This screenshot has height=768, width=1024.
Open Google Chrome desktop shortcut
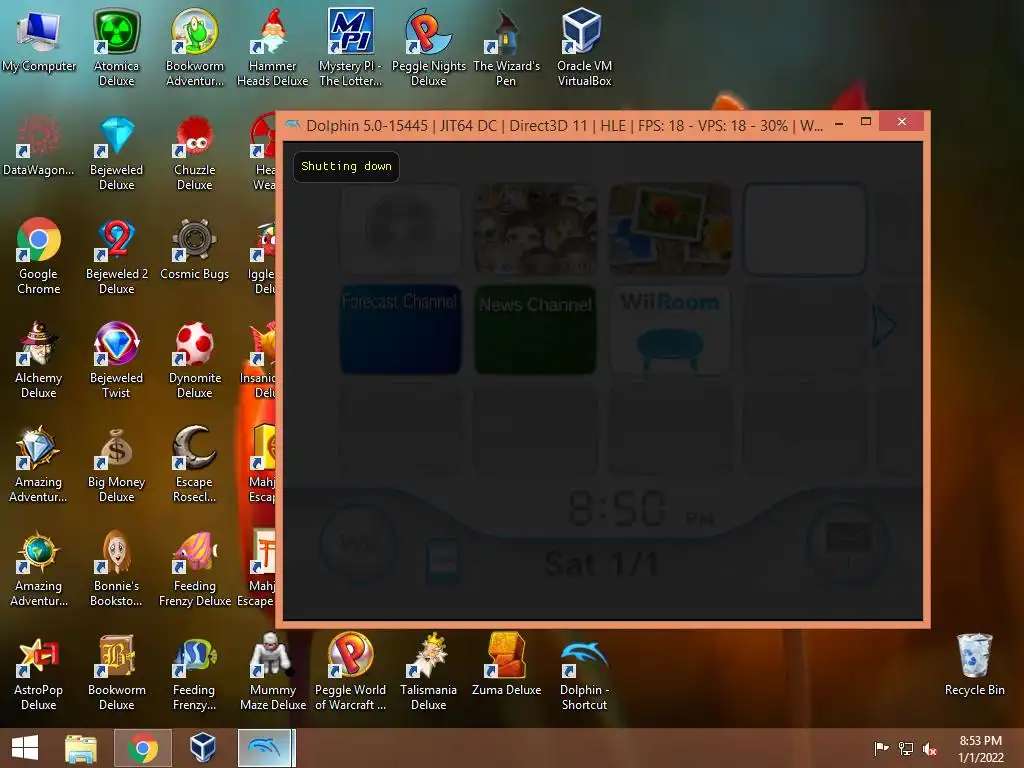[x=39, y=256]
